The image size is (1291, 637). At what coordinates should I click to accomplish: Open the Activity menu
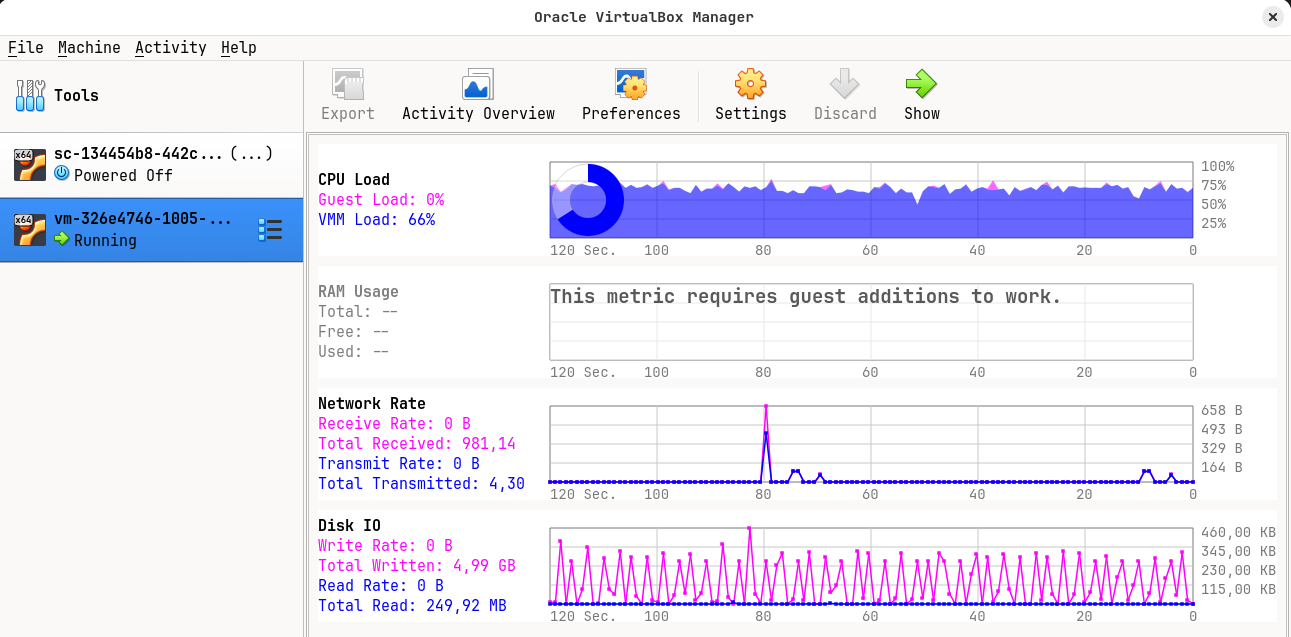click(x=171, y=47)
